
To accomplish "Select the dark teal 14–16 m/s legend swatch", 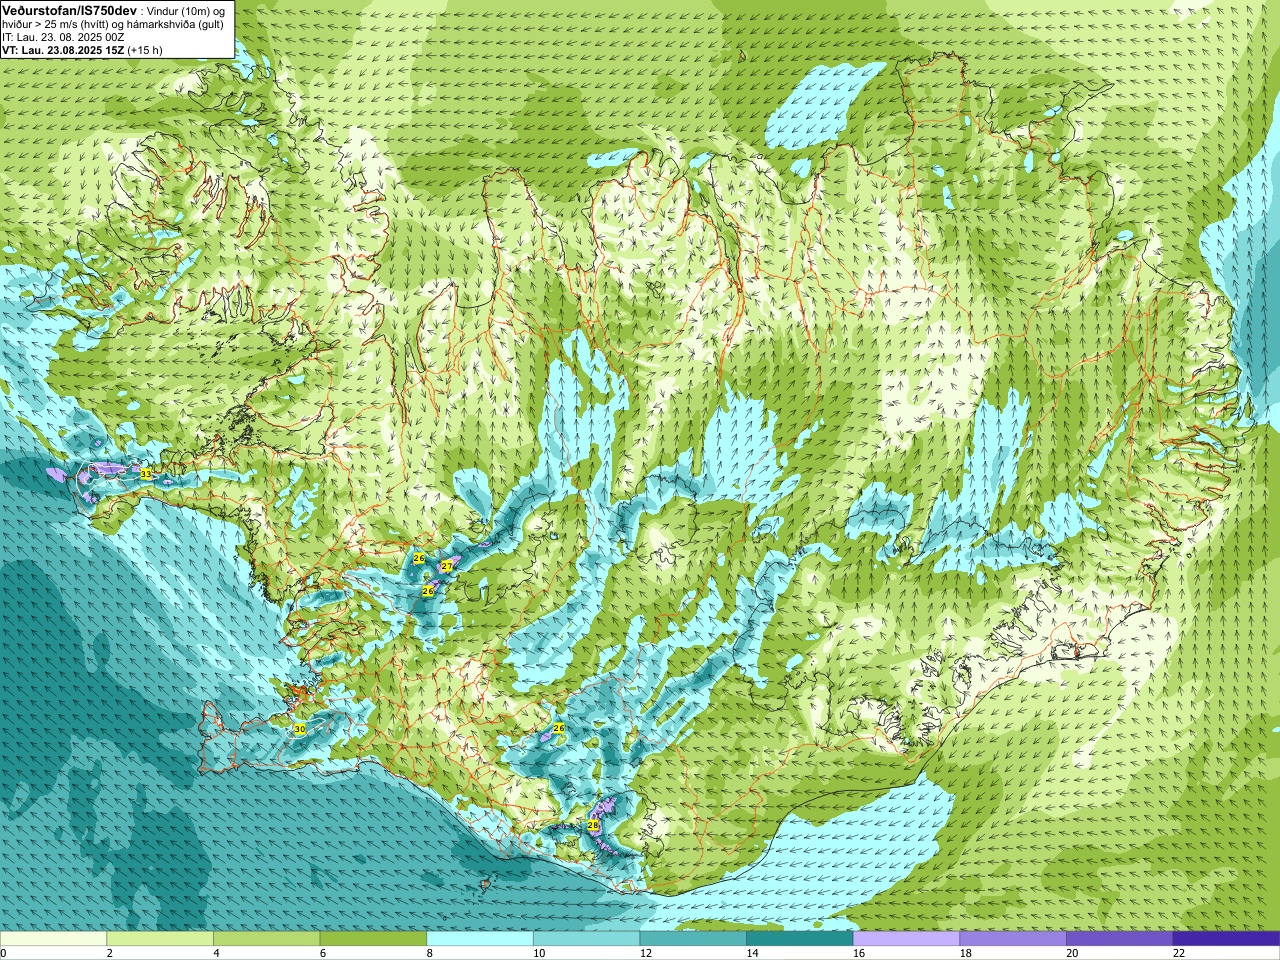I will (x=800, y=939).
